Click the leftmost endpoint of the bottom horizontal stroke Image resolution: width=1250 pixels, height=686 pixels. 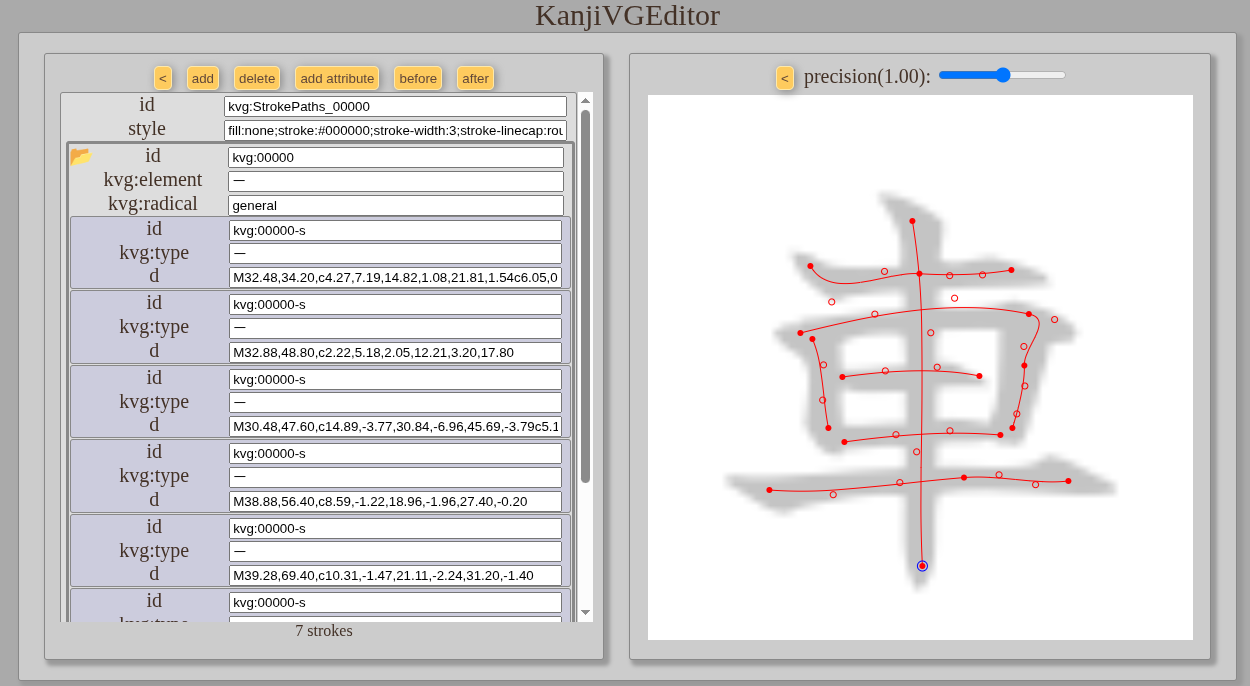pos(769,490)
